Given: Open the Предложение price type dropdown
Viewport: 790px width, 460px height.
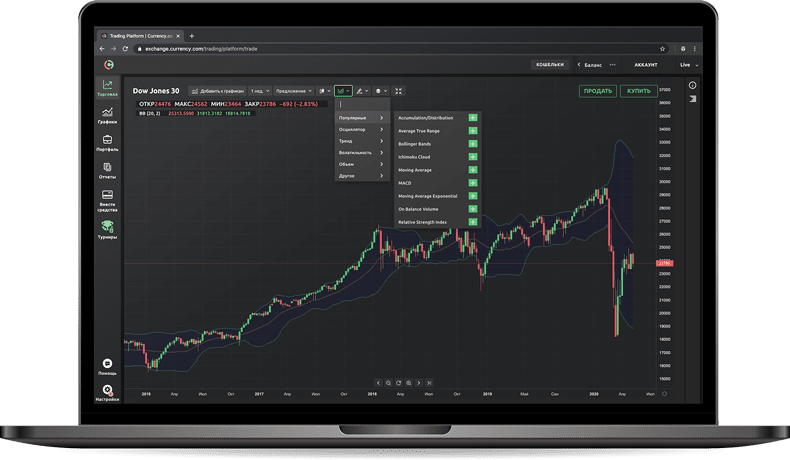Looking at the screenshot, I should 294,91.
